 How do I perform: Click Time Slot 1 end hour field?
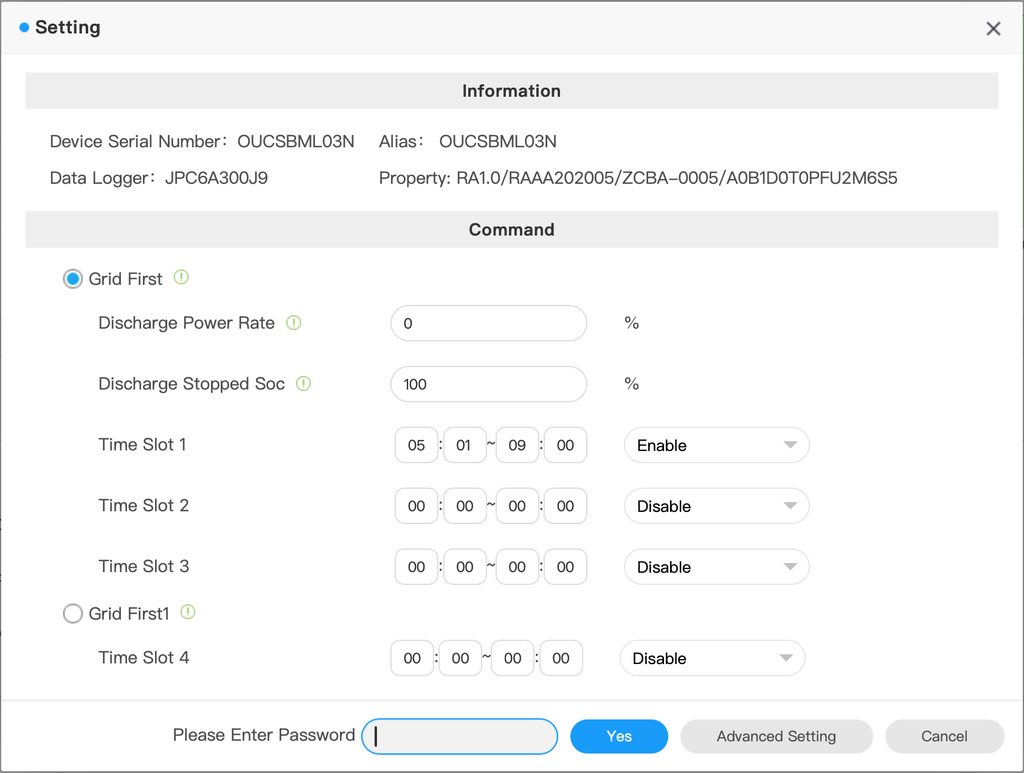[x=516, y=445]
